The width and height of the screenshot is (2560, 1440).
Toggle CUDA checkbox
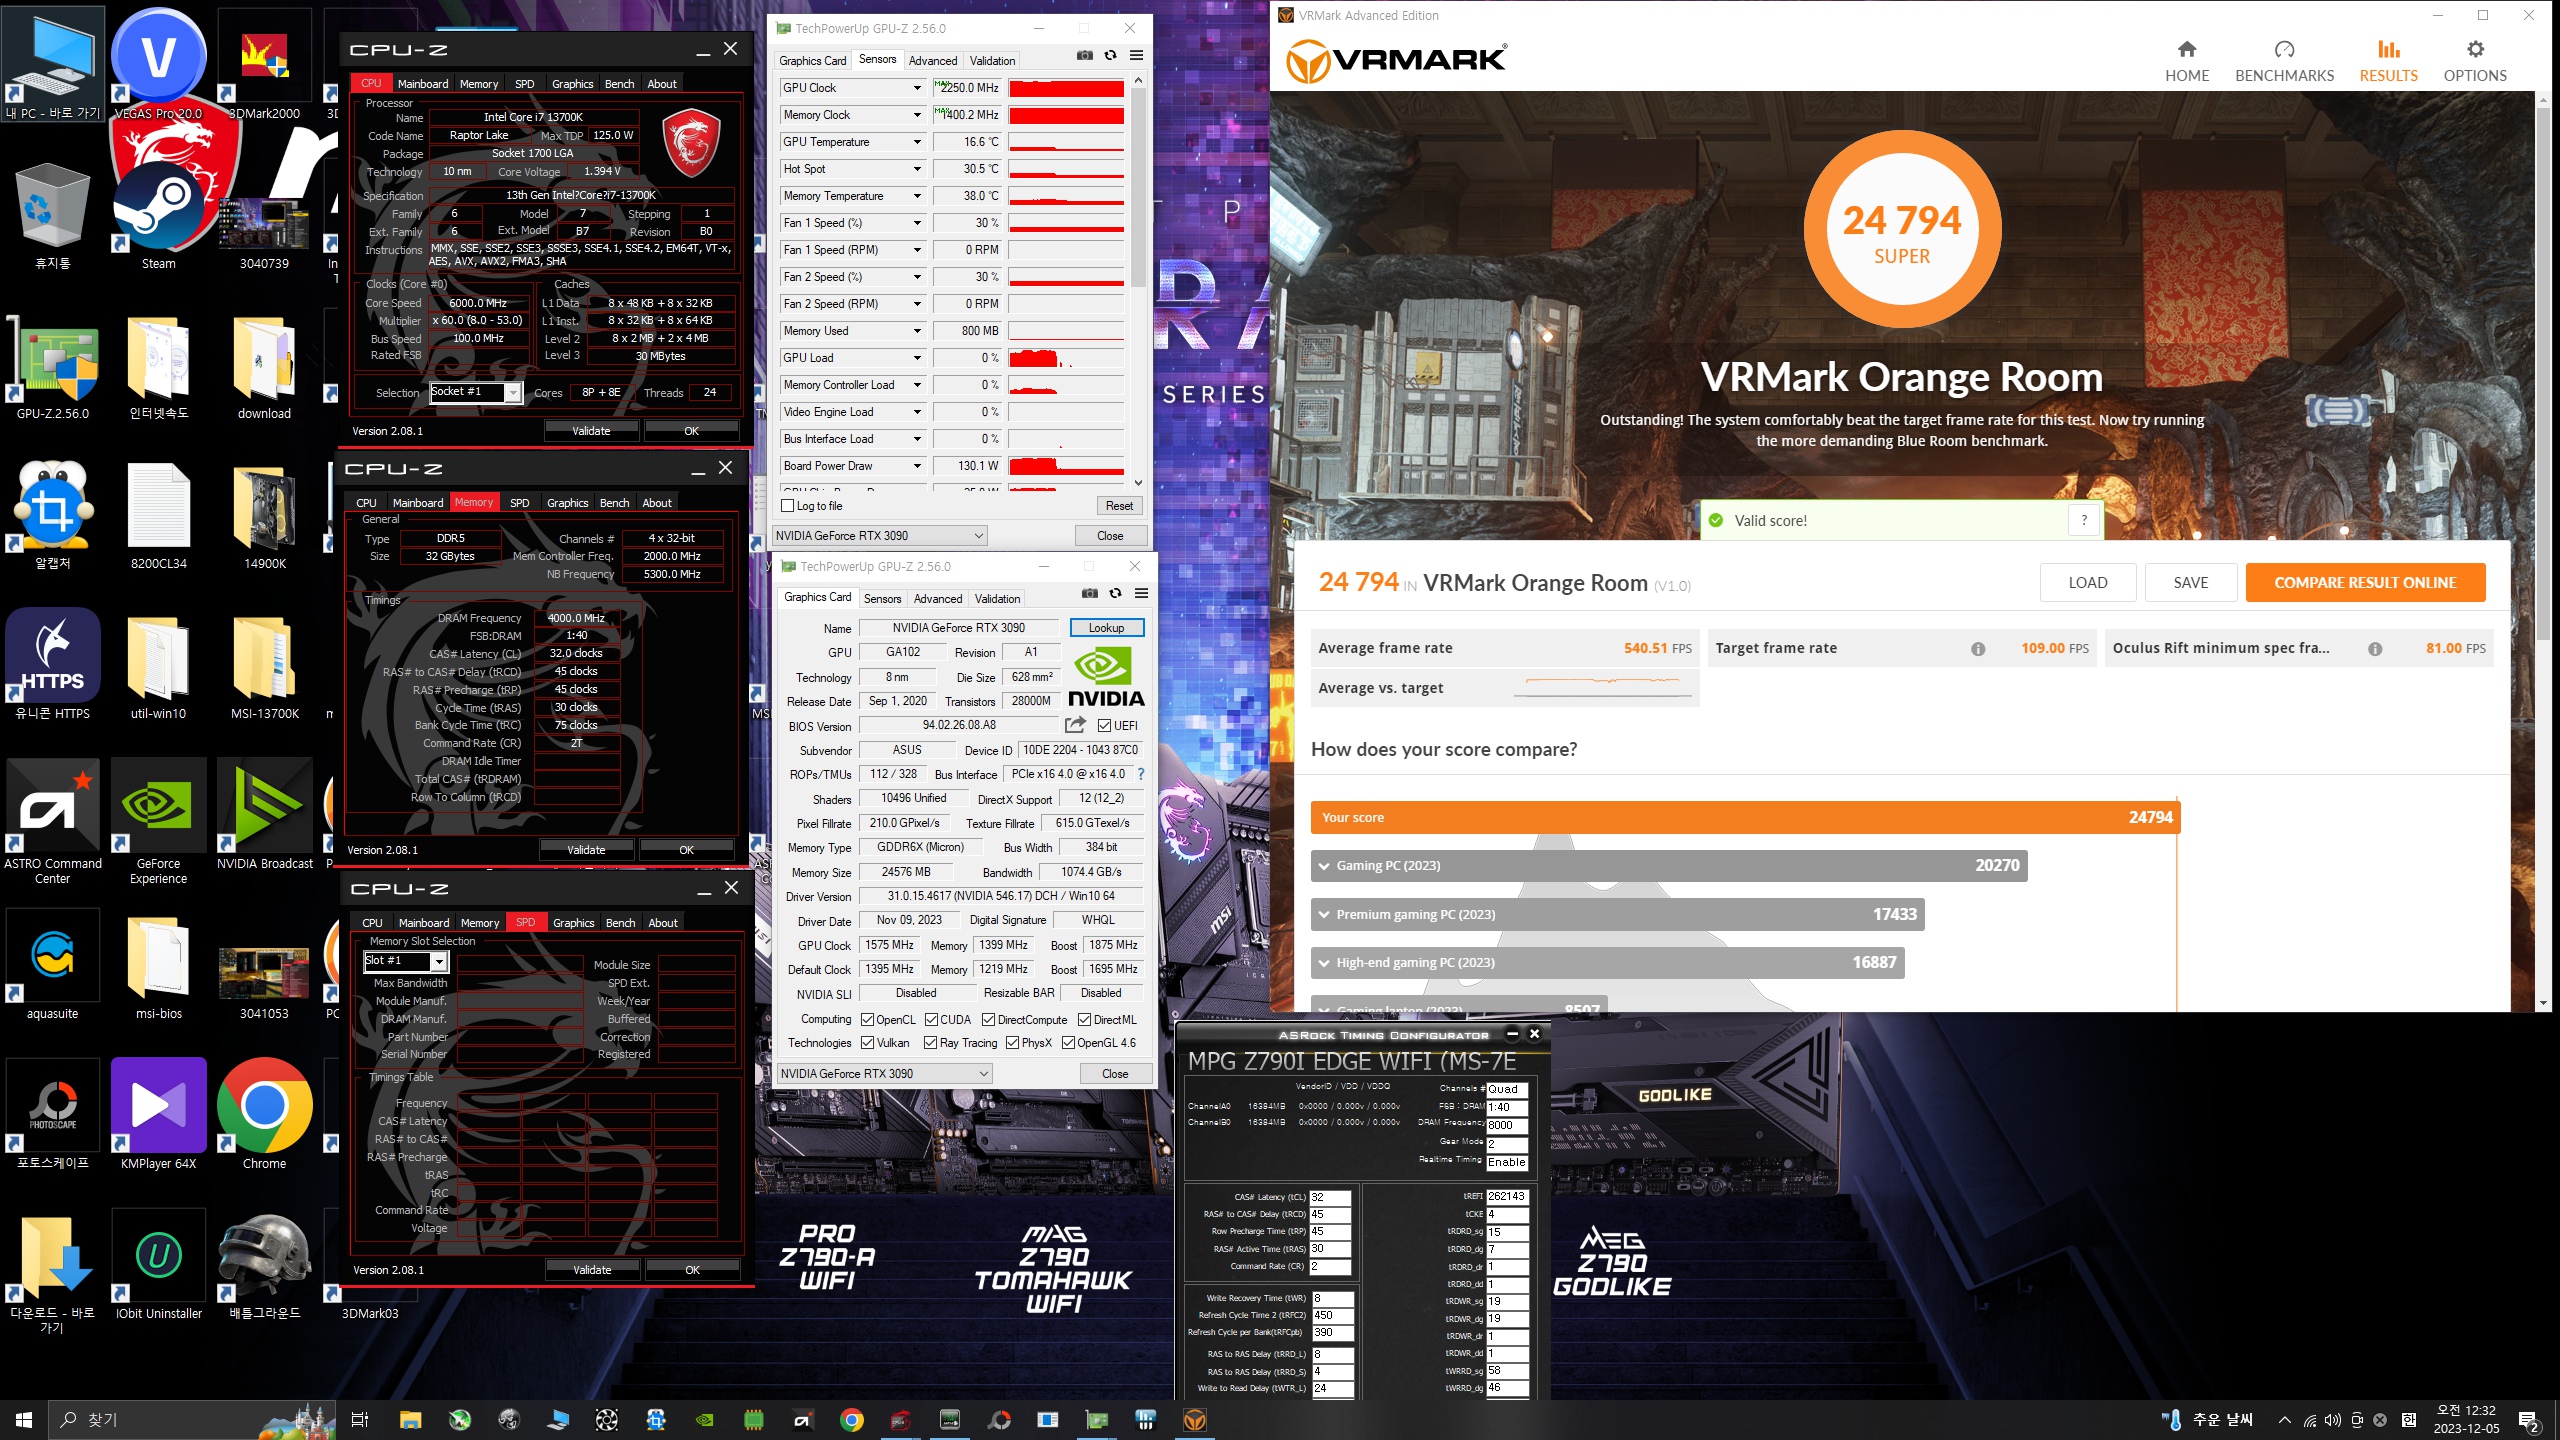click(x=931, y=1020)
